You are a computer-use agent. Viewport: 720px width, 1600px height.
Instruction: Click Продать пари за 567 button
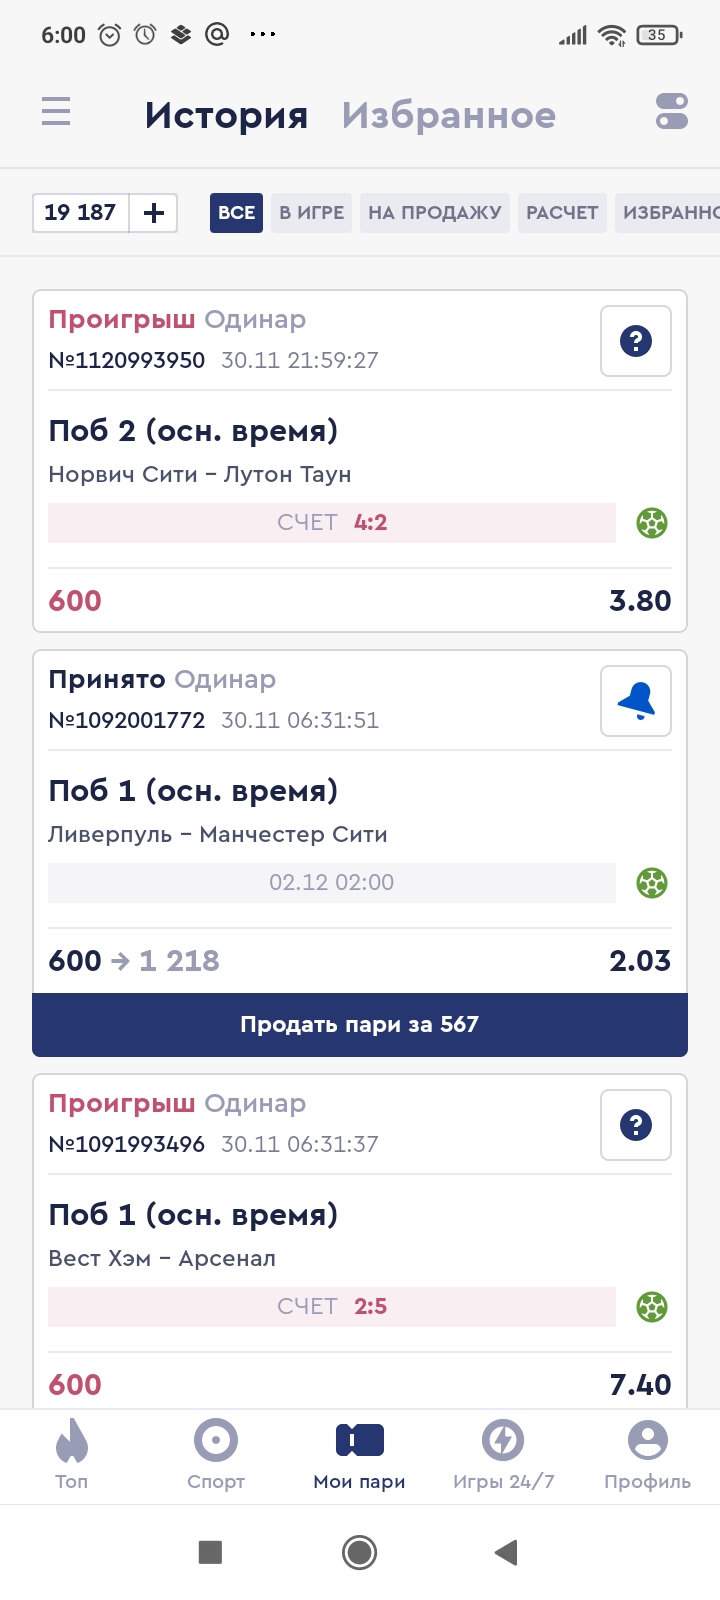coord(360,1024)
